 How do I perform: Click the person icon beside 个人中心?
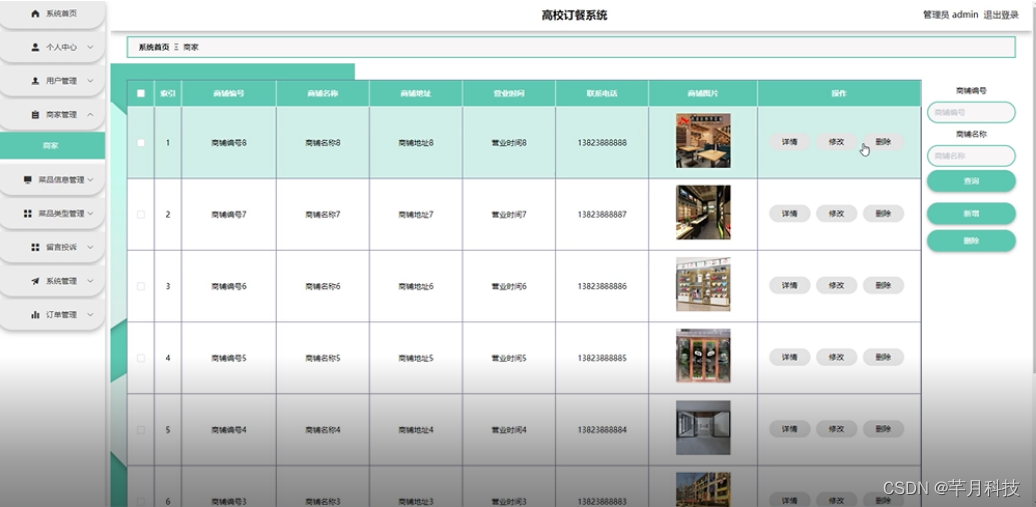35,47
